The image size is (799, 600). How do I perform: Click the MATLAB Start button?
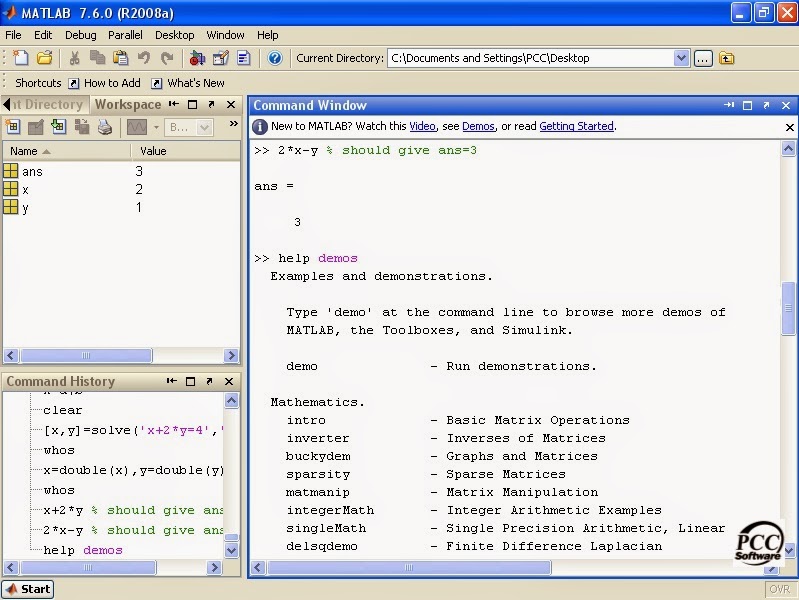pos(28,589)
